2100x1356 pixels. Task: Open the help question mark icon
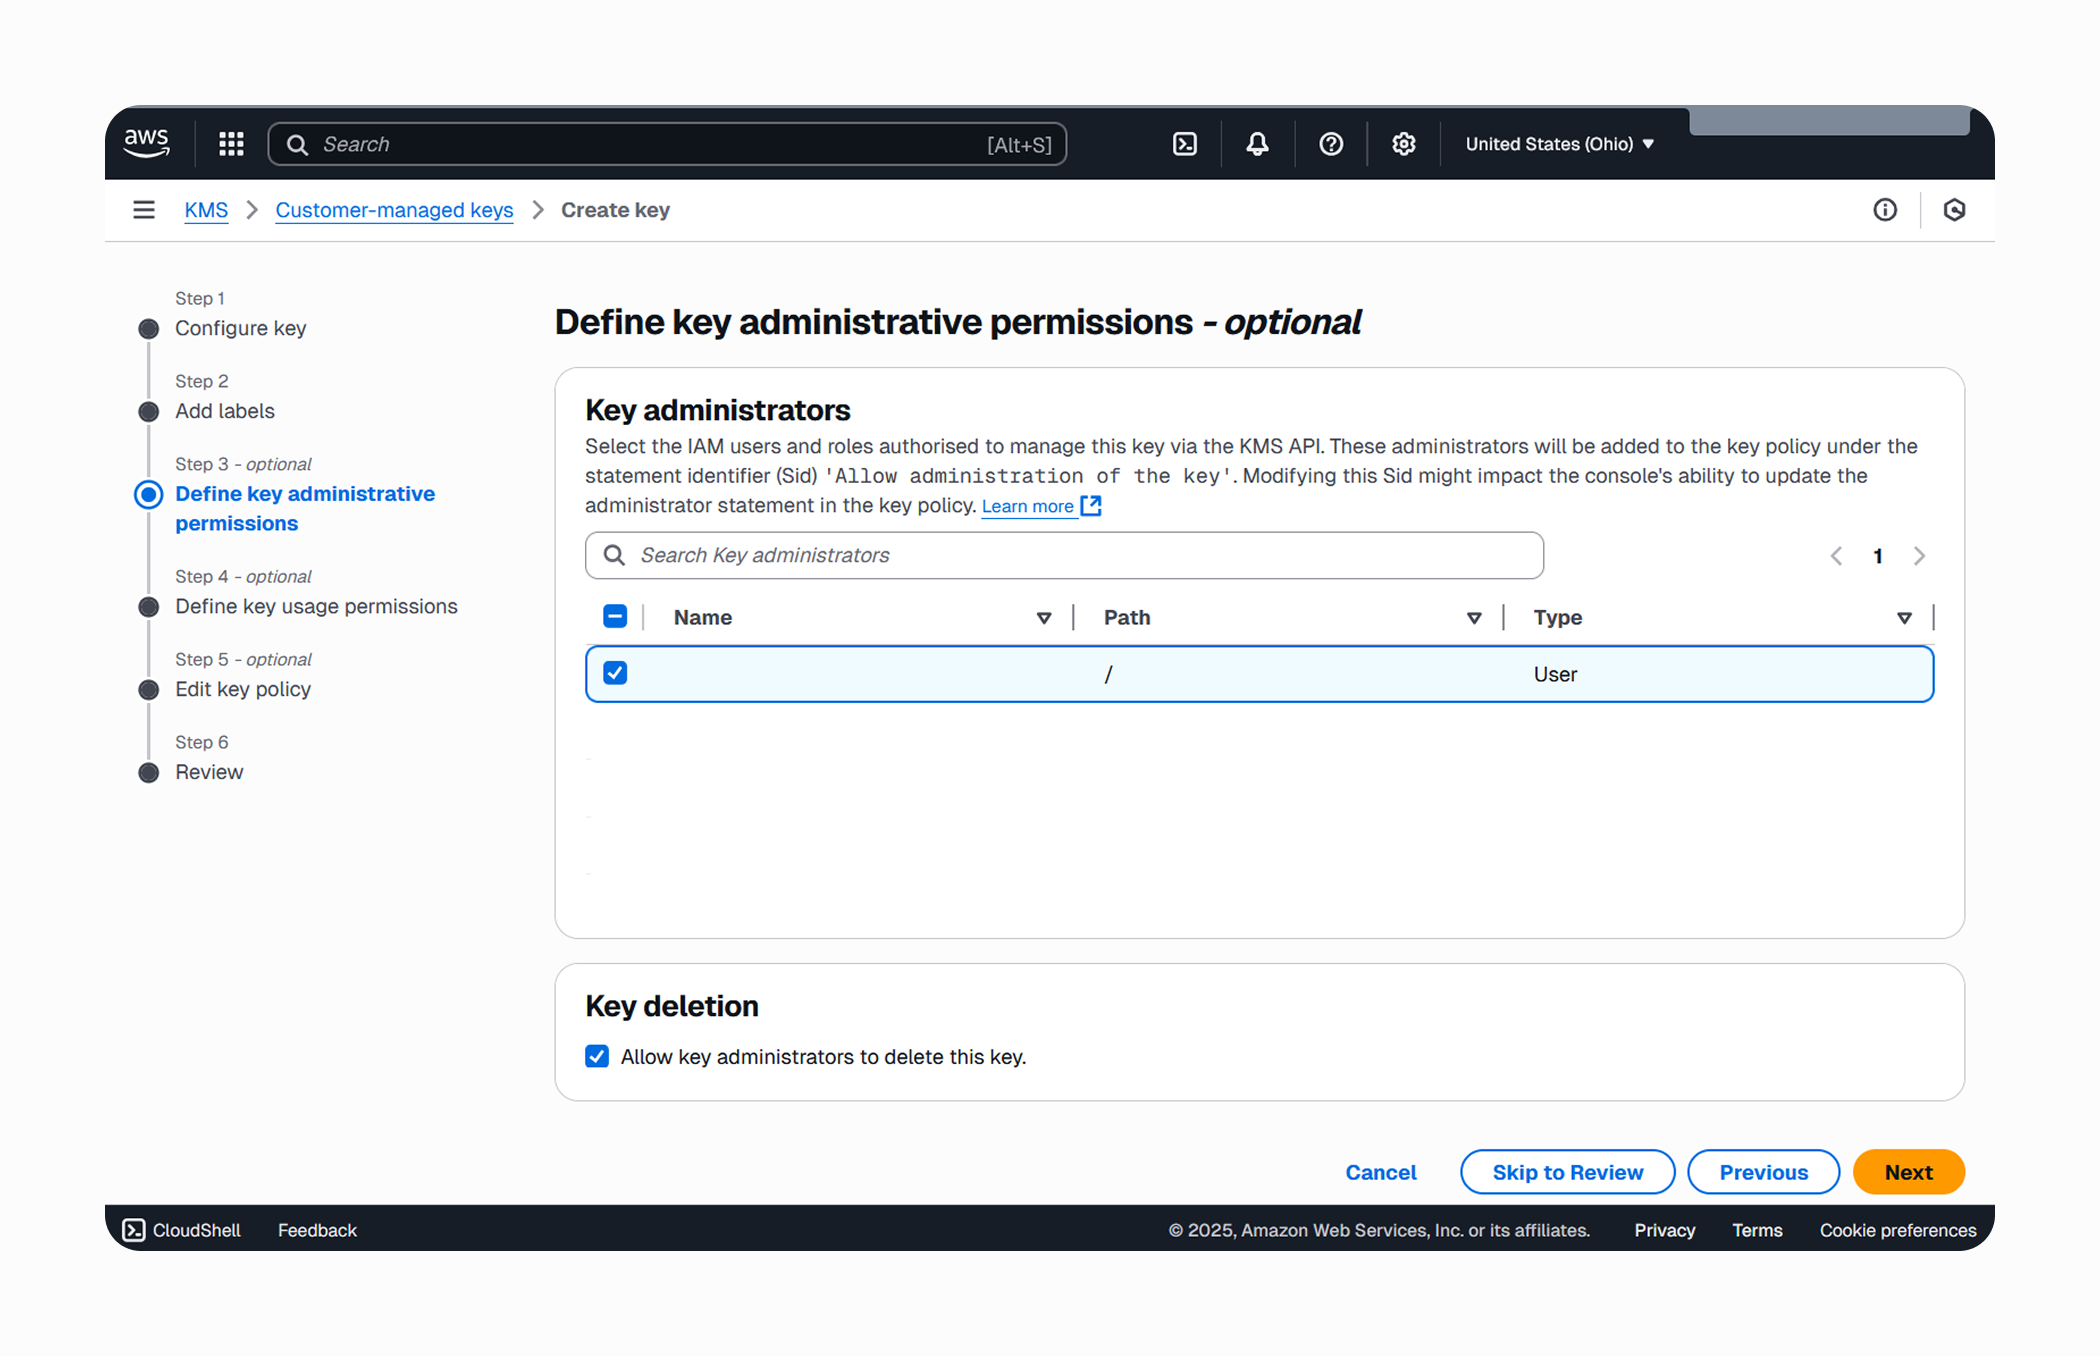pos(1331,144)
